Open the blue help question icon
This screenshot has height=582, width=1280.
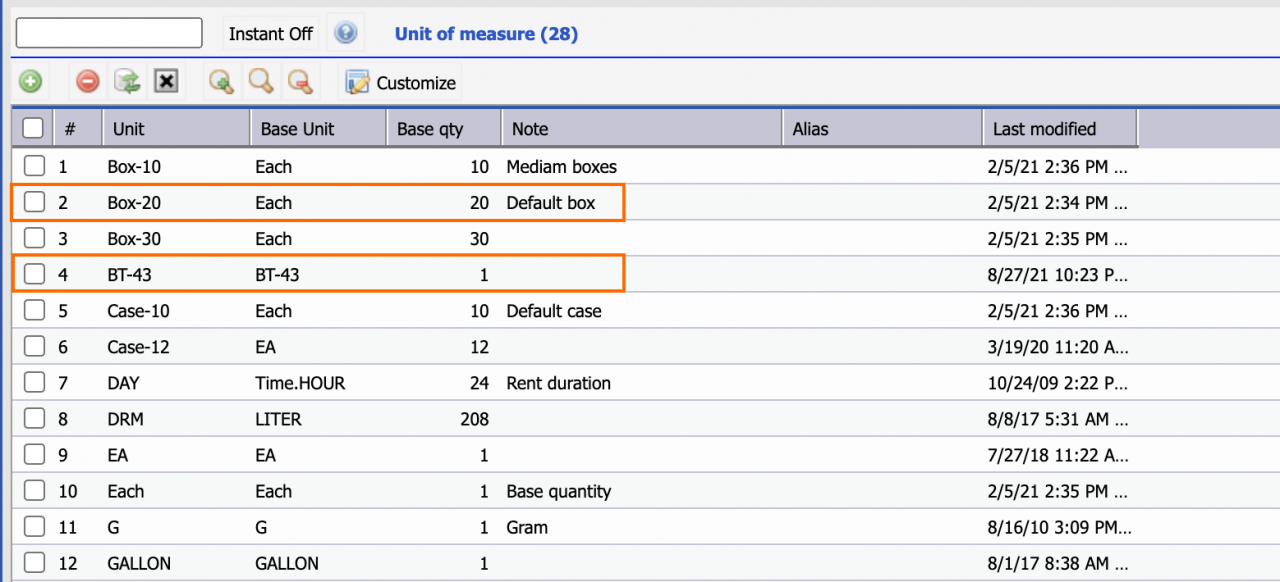[x=346, y=33]
